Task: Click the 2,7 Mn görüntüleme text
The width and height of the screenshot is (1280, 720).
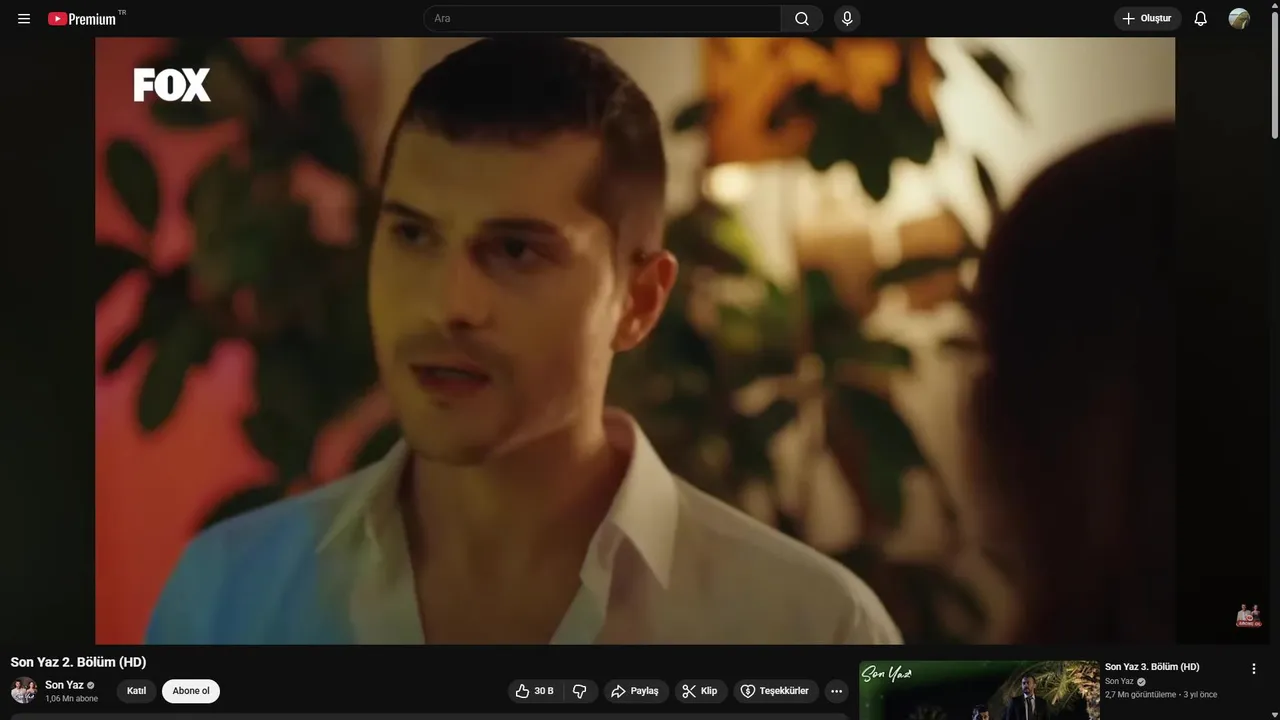Action: 1141,695
